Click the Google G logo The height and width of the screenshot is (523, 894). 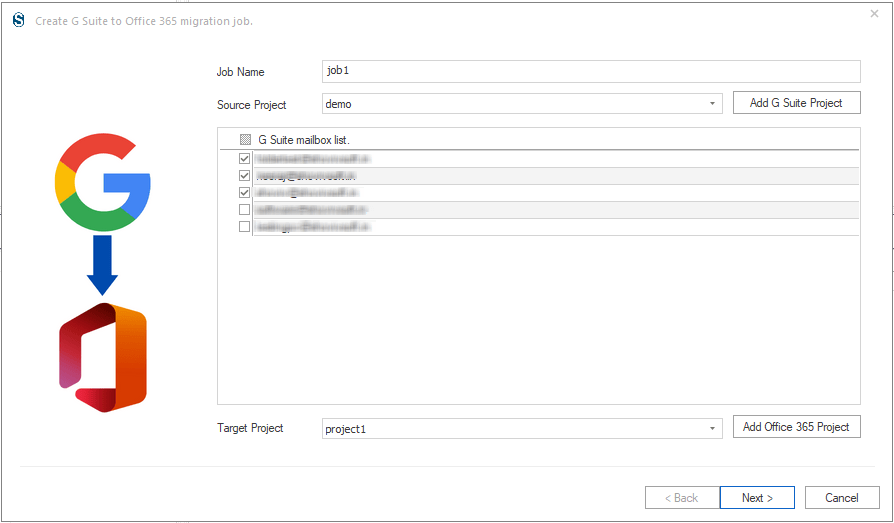click(x=103, y=182)
